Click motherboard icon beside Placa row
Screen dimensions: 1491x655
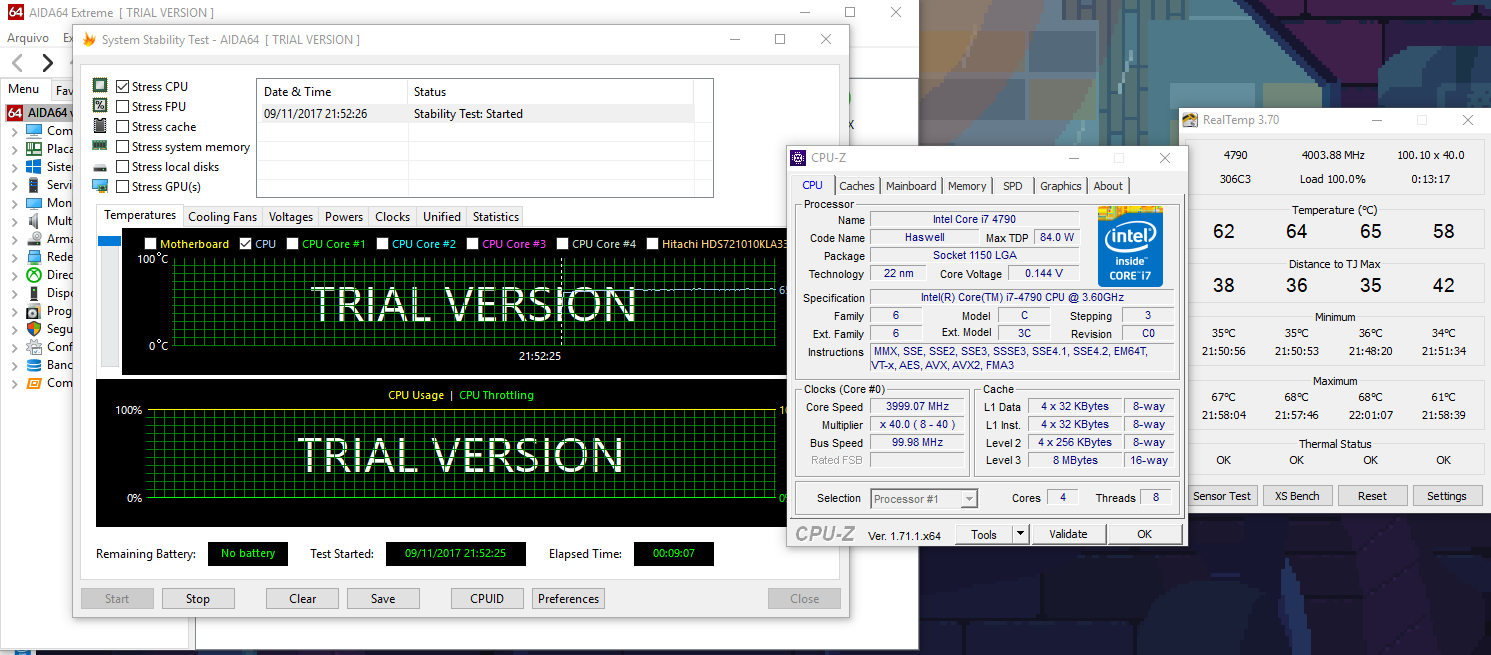tap(34, 149)
